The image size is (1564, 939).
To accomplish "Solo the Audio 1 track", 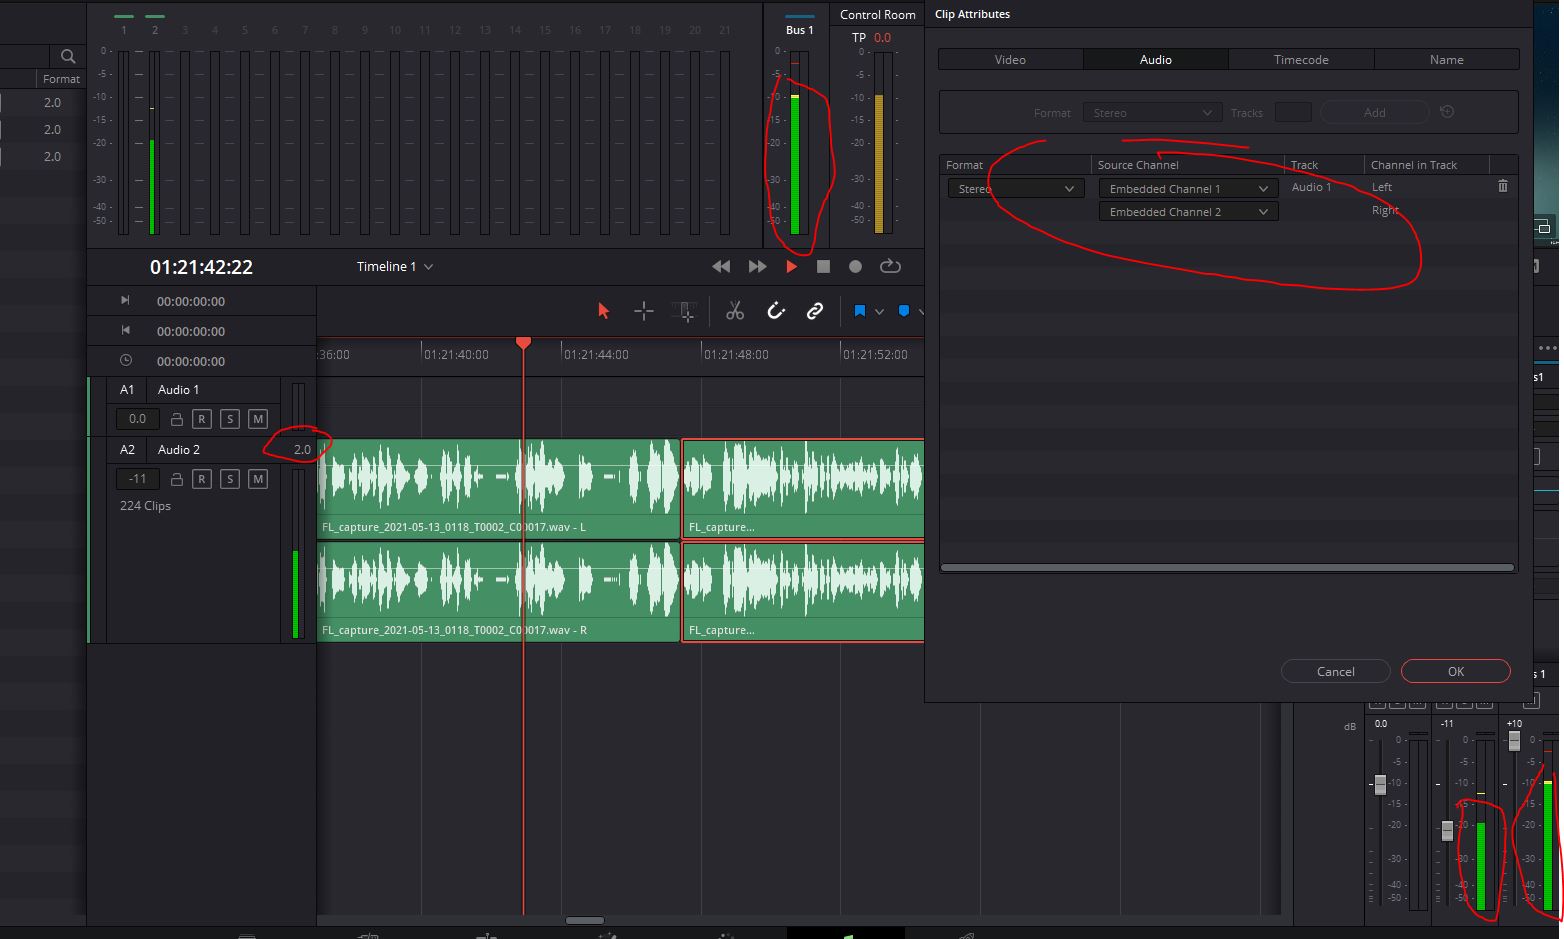I will 230,419.
